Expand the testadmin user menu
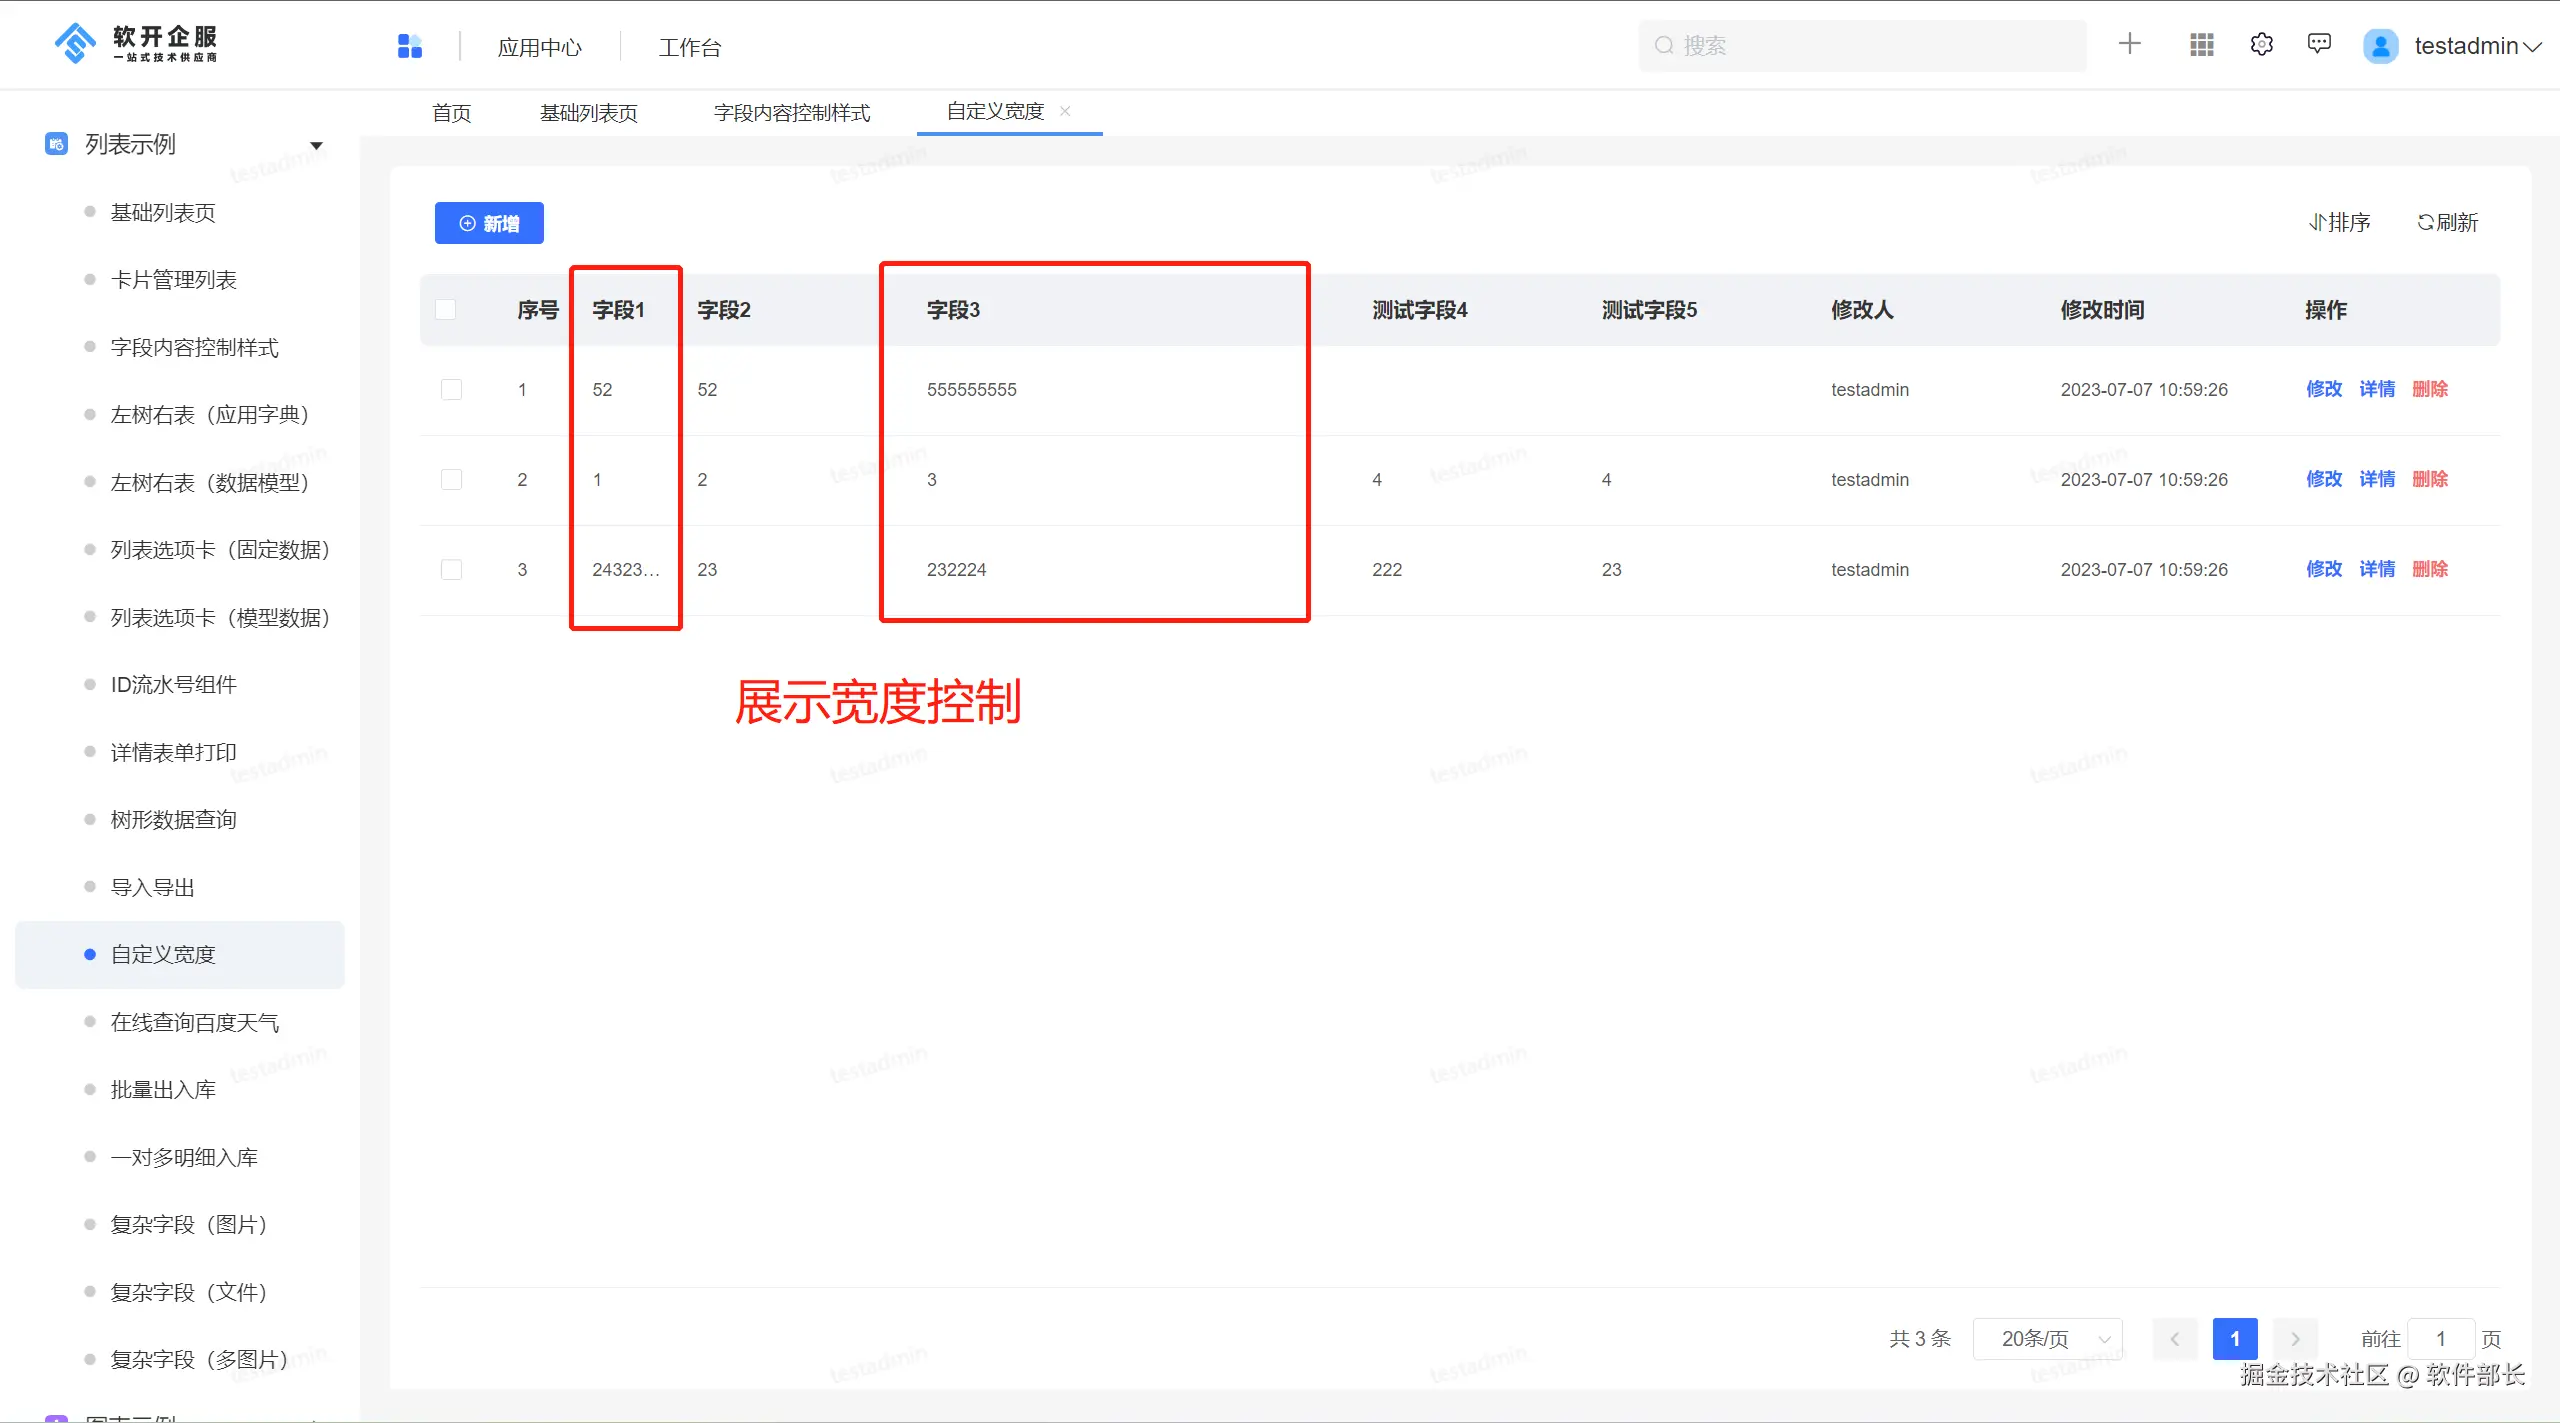Image resolution: width=2560 pixels, height=1423 pixels. [2478, 46]
